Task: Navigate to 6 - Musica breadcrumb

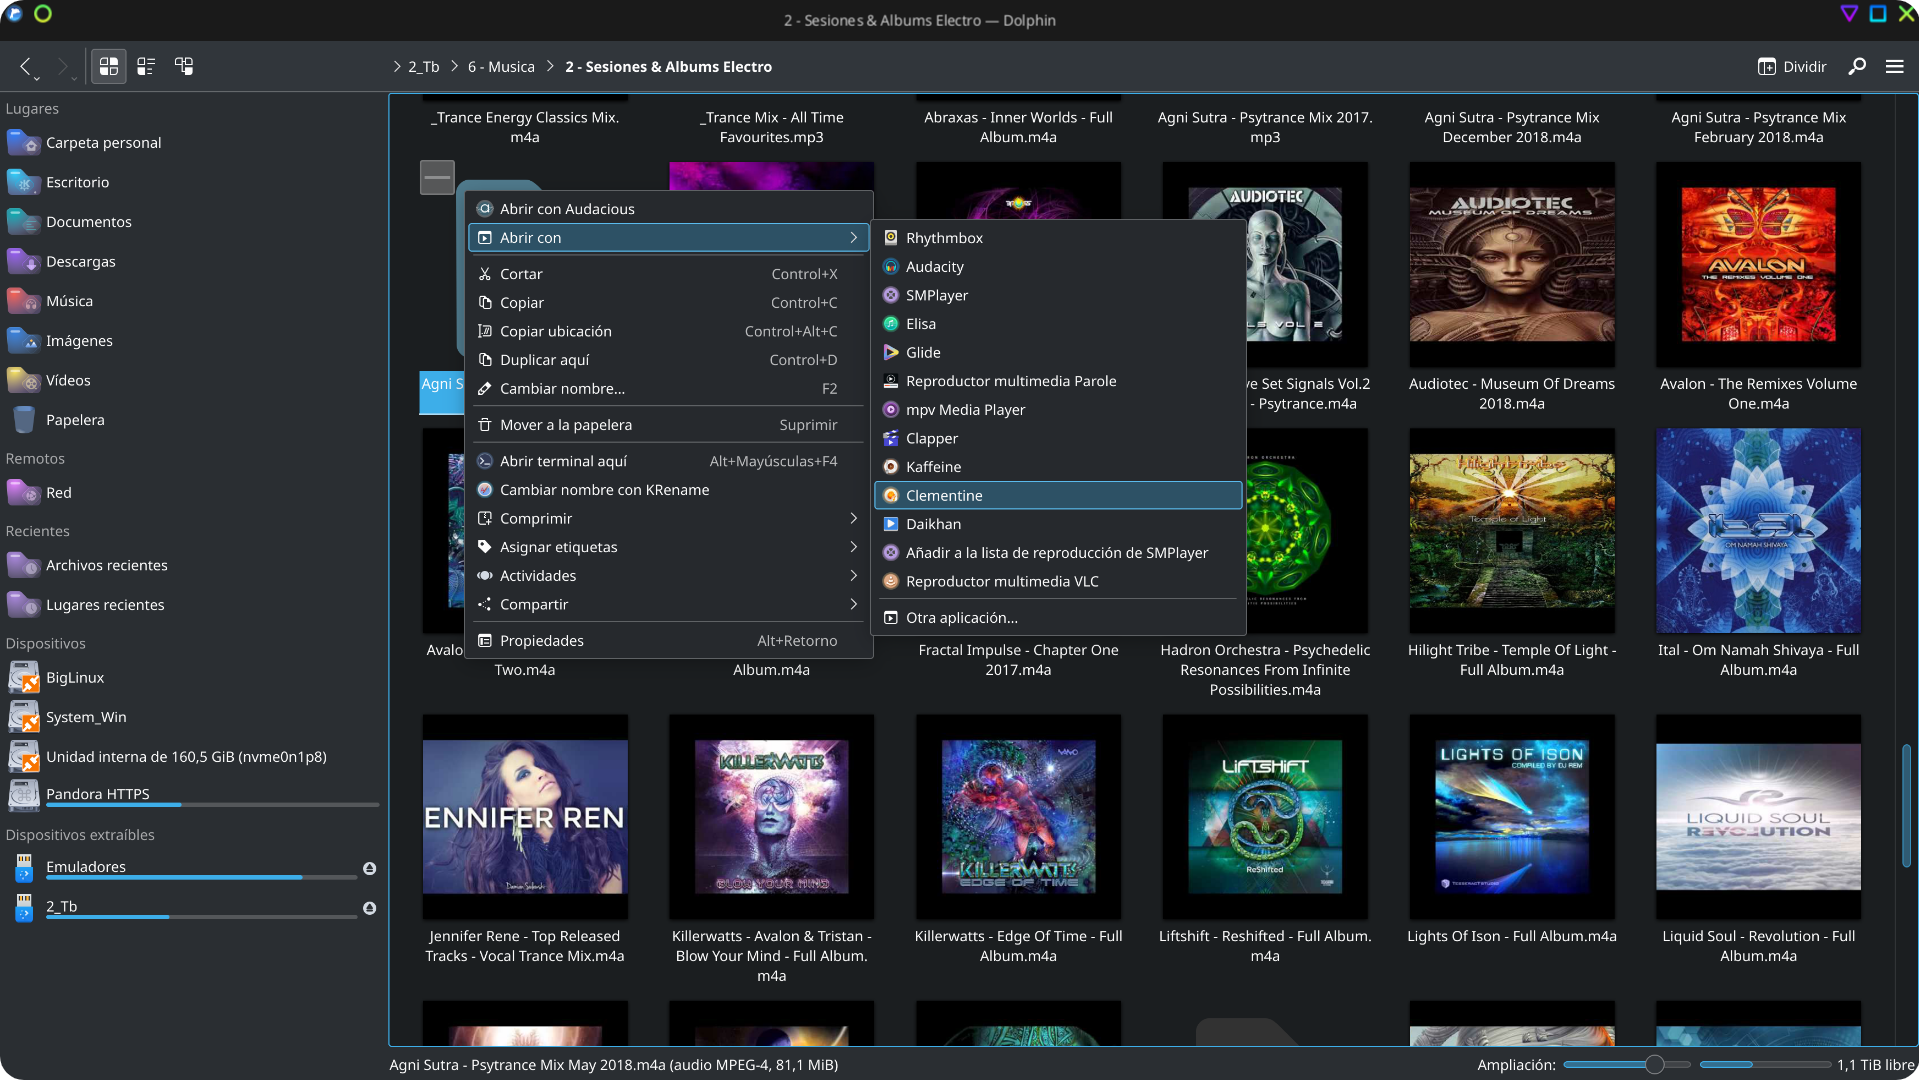Action: click(x=501, y=67)
